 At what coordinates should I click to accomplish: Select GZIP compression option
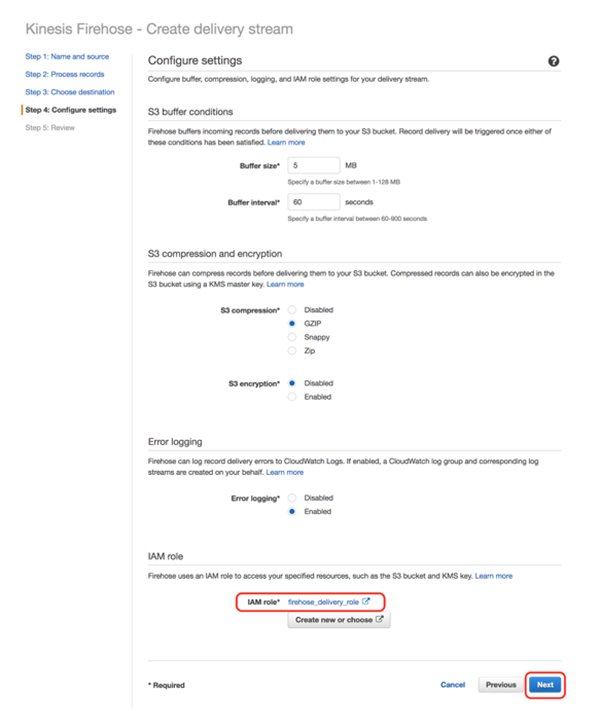click(292, 323)
